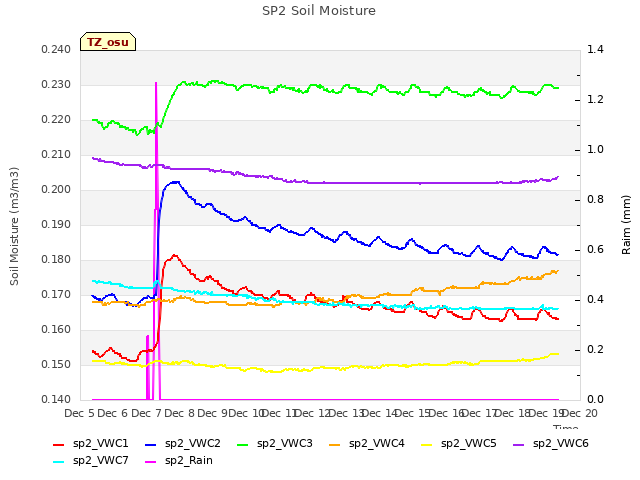Click the TZ_osu annotation label
This screenshot has width=640, height=480.
pyautogui.click(x=108, y=42)
